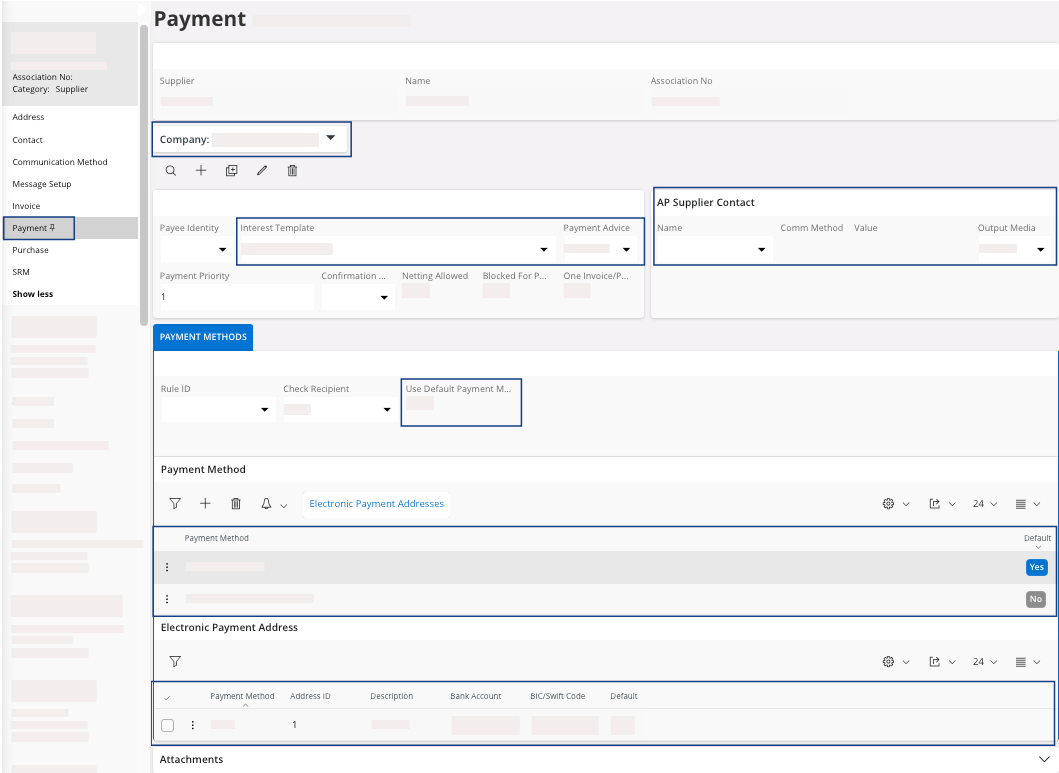This screenshot has height=773, width=1059.
Task: Filter the Electronic Payment Address list
Action: 175,661
